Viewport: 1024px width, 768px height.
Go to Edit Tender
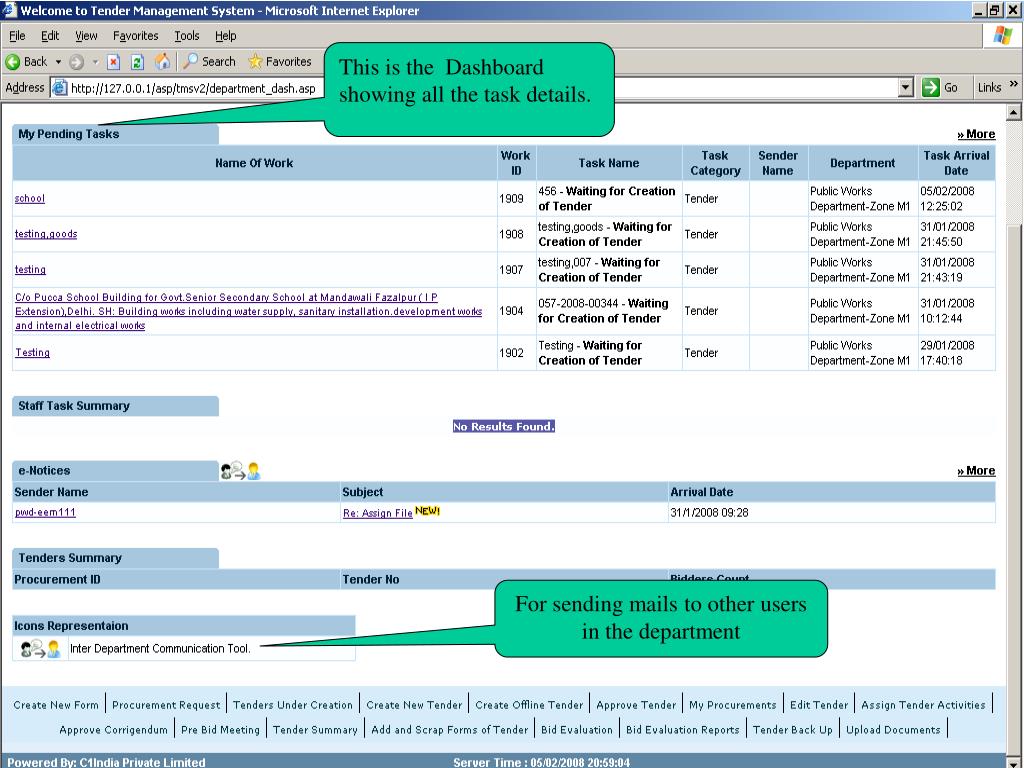(819, 705)
